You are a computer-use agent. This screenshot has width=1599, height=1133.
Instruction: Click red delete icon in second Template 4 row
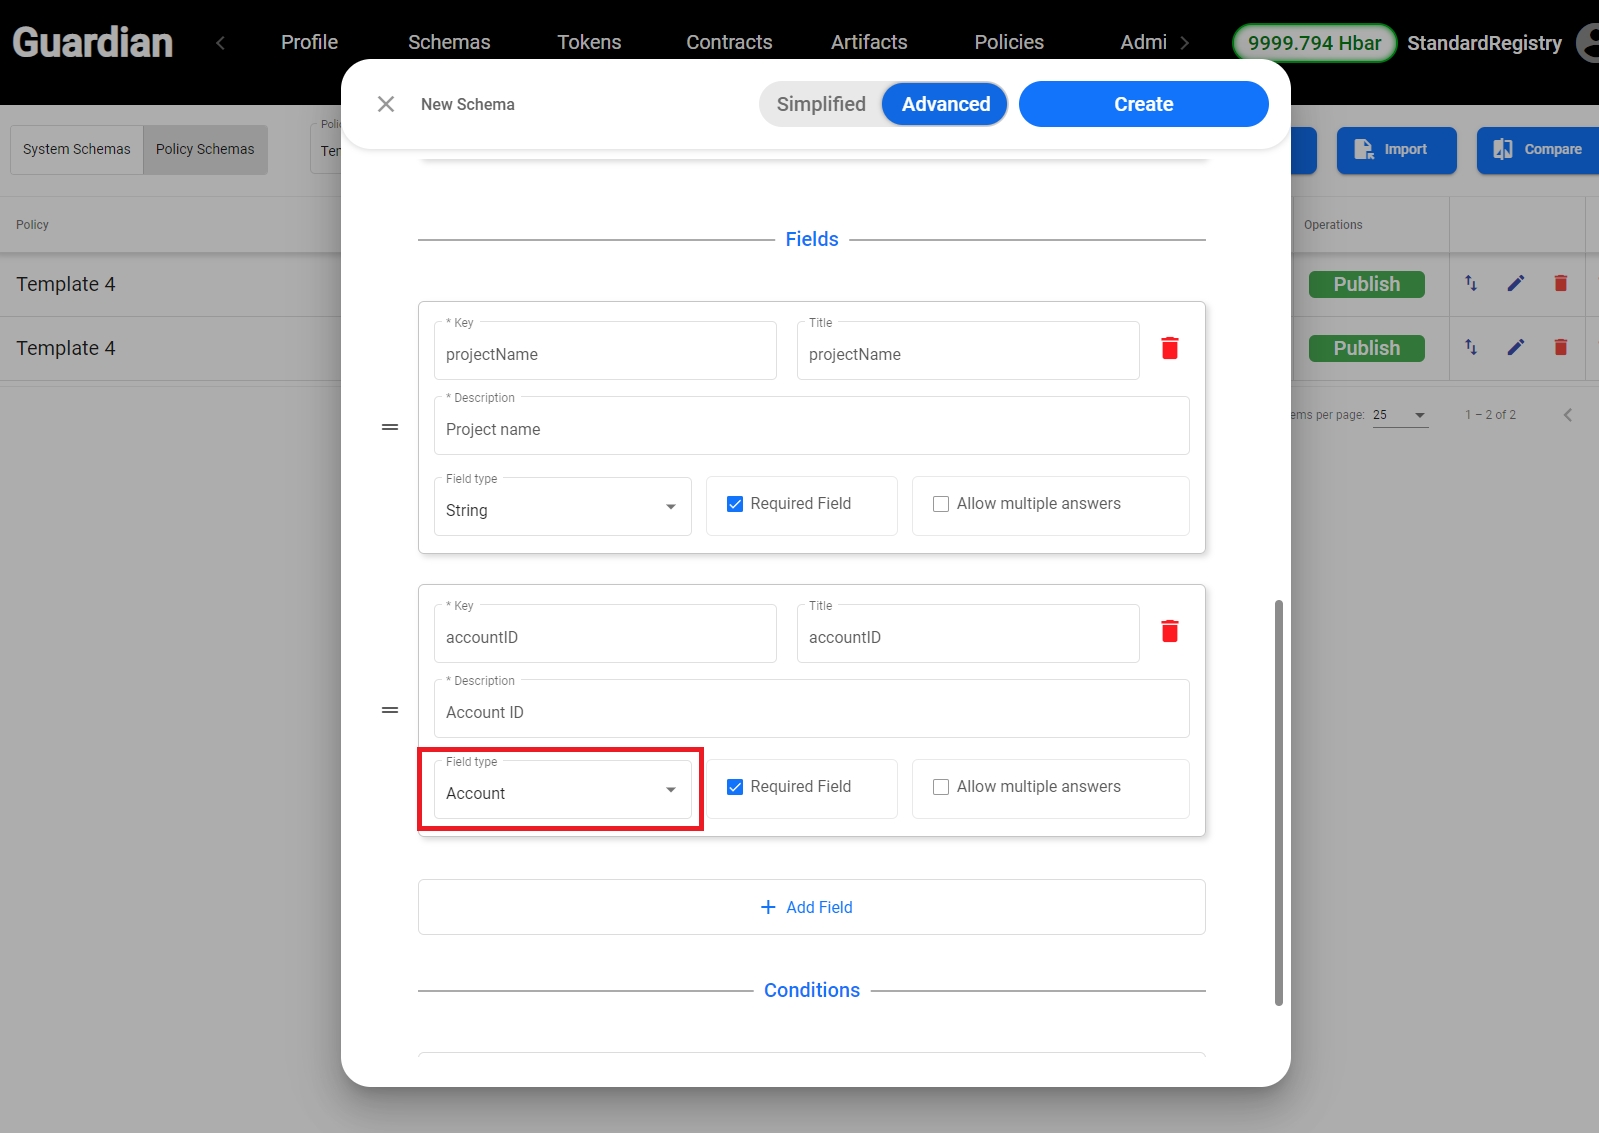pyautogui.click(x=1560, y=348)
